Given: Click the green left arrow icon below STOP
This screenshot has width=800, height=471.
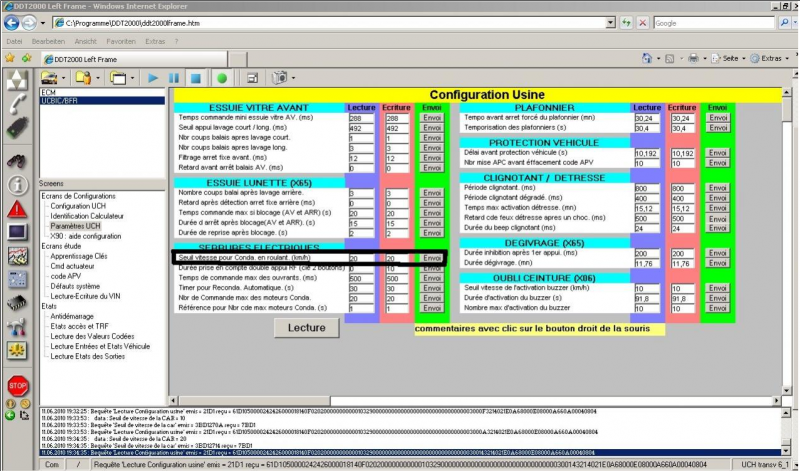Looking at the screenshot, I should [x=10, y=415].
